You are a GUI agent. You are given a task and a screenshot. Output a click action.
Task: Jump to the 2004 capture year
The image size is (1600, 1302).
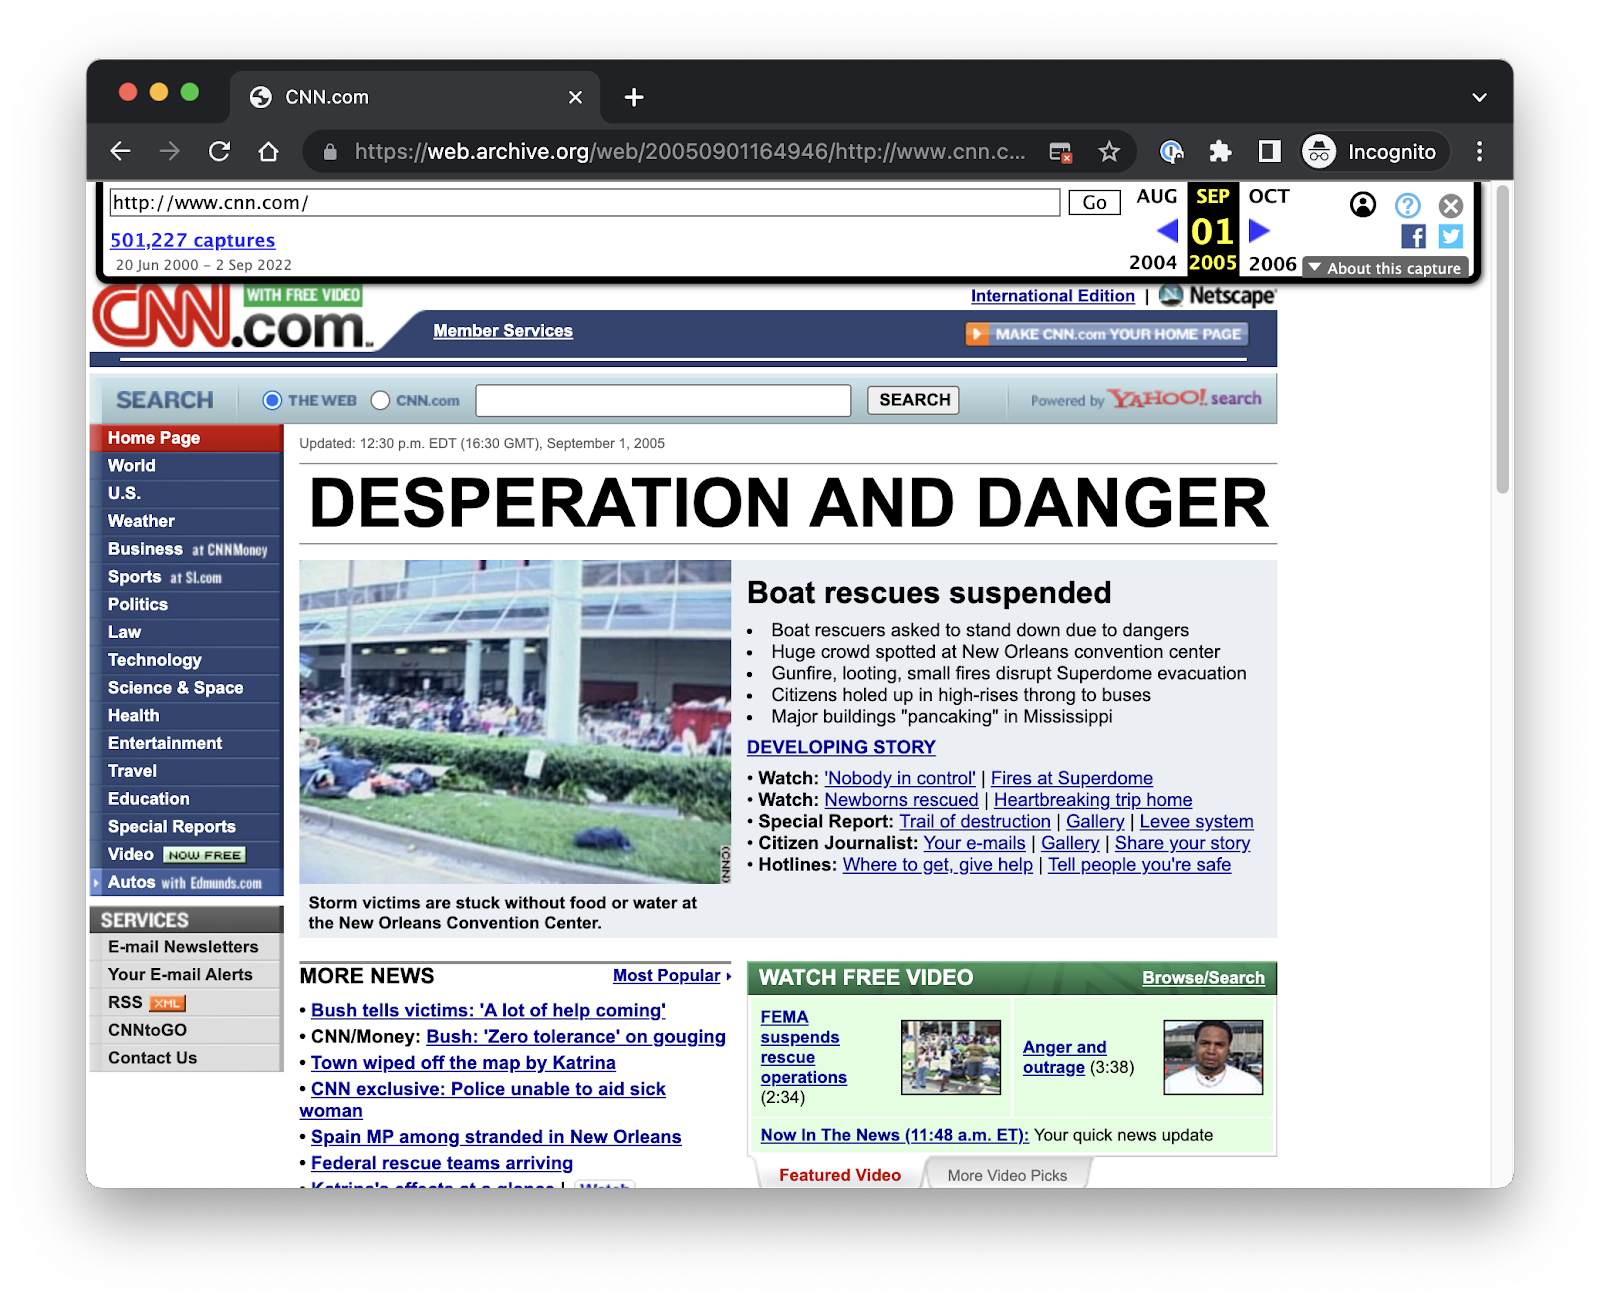tap(1152, 263)
